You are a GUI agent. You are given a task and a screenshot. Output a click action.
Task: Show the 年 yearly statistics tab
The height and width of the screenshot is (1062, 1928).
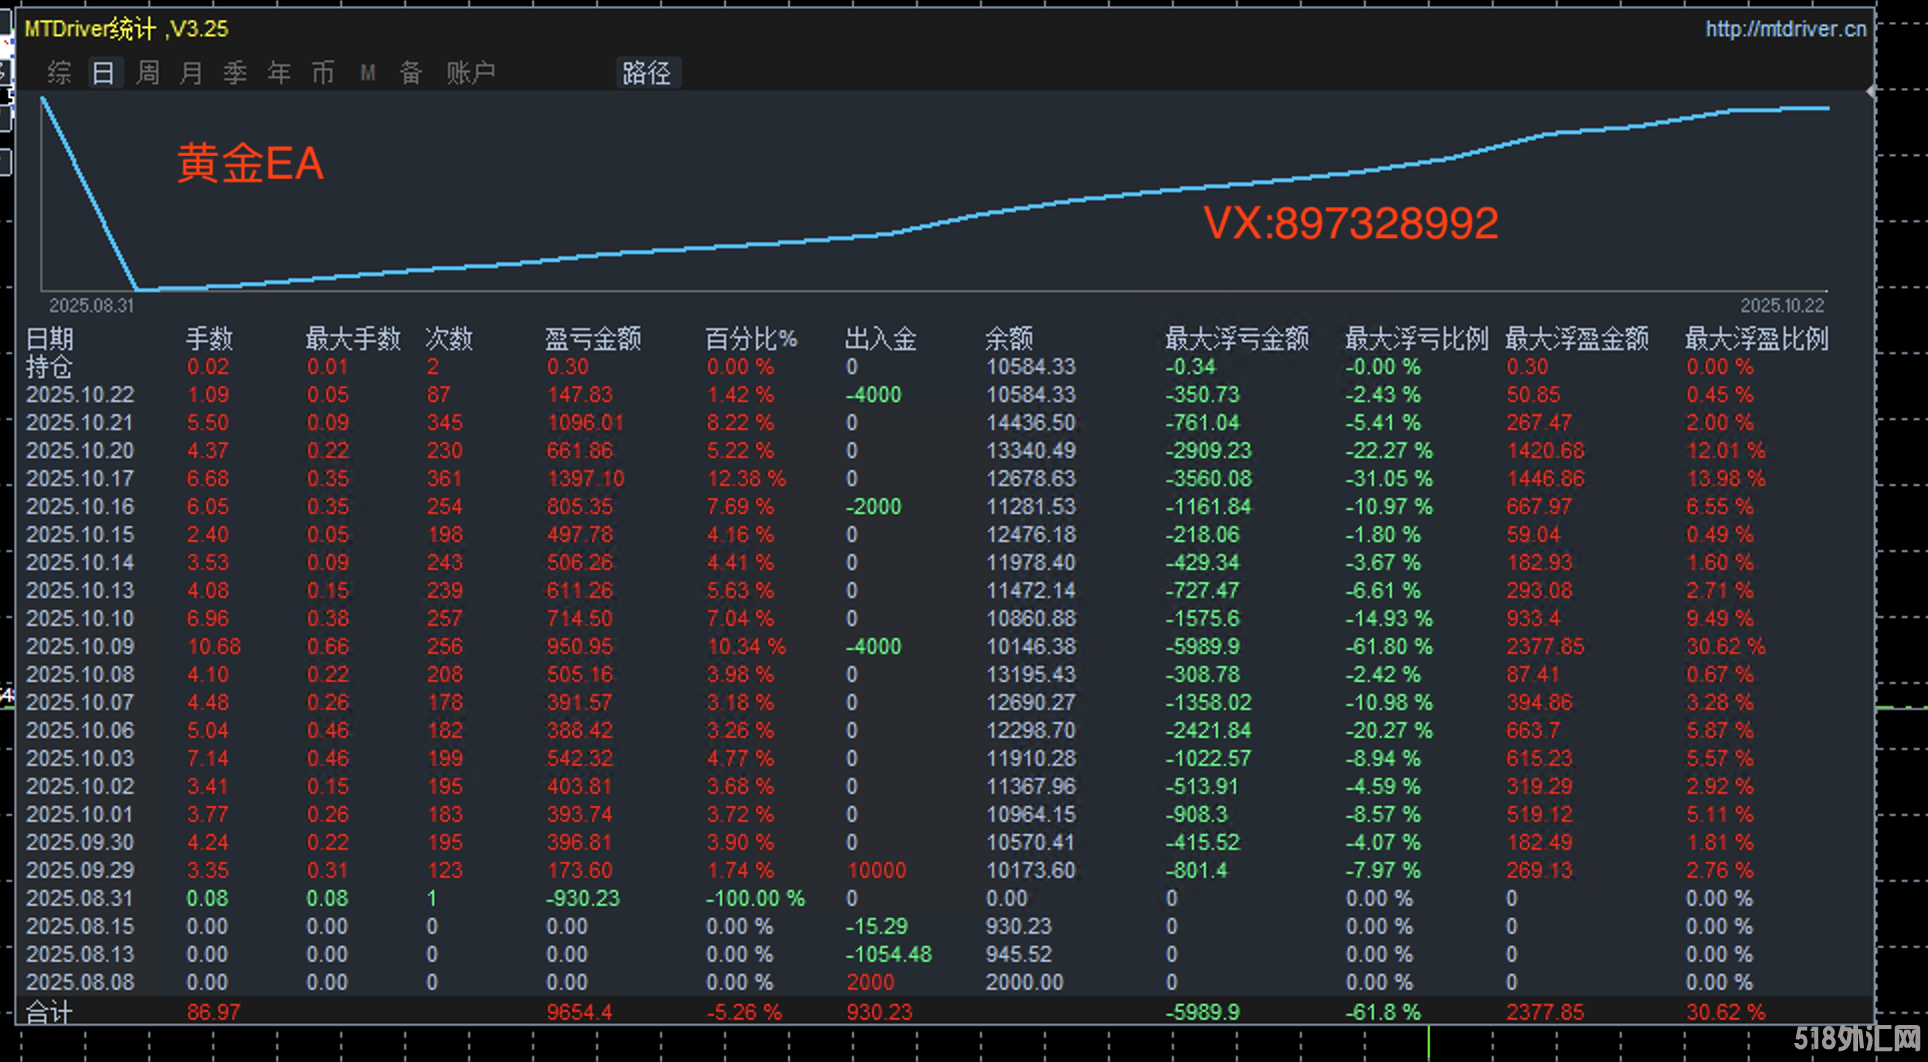coord(279,73)
